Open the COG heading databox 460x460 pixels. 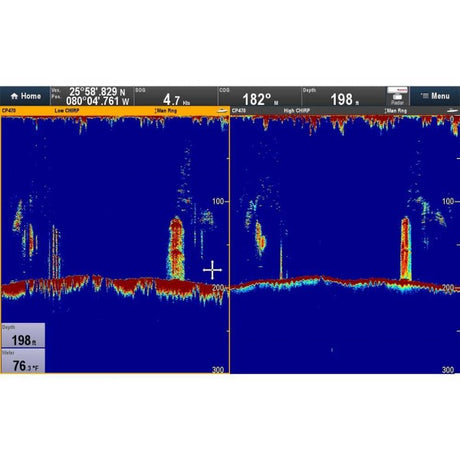point(260,96)
